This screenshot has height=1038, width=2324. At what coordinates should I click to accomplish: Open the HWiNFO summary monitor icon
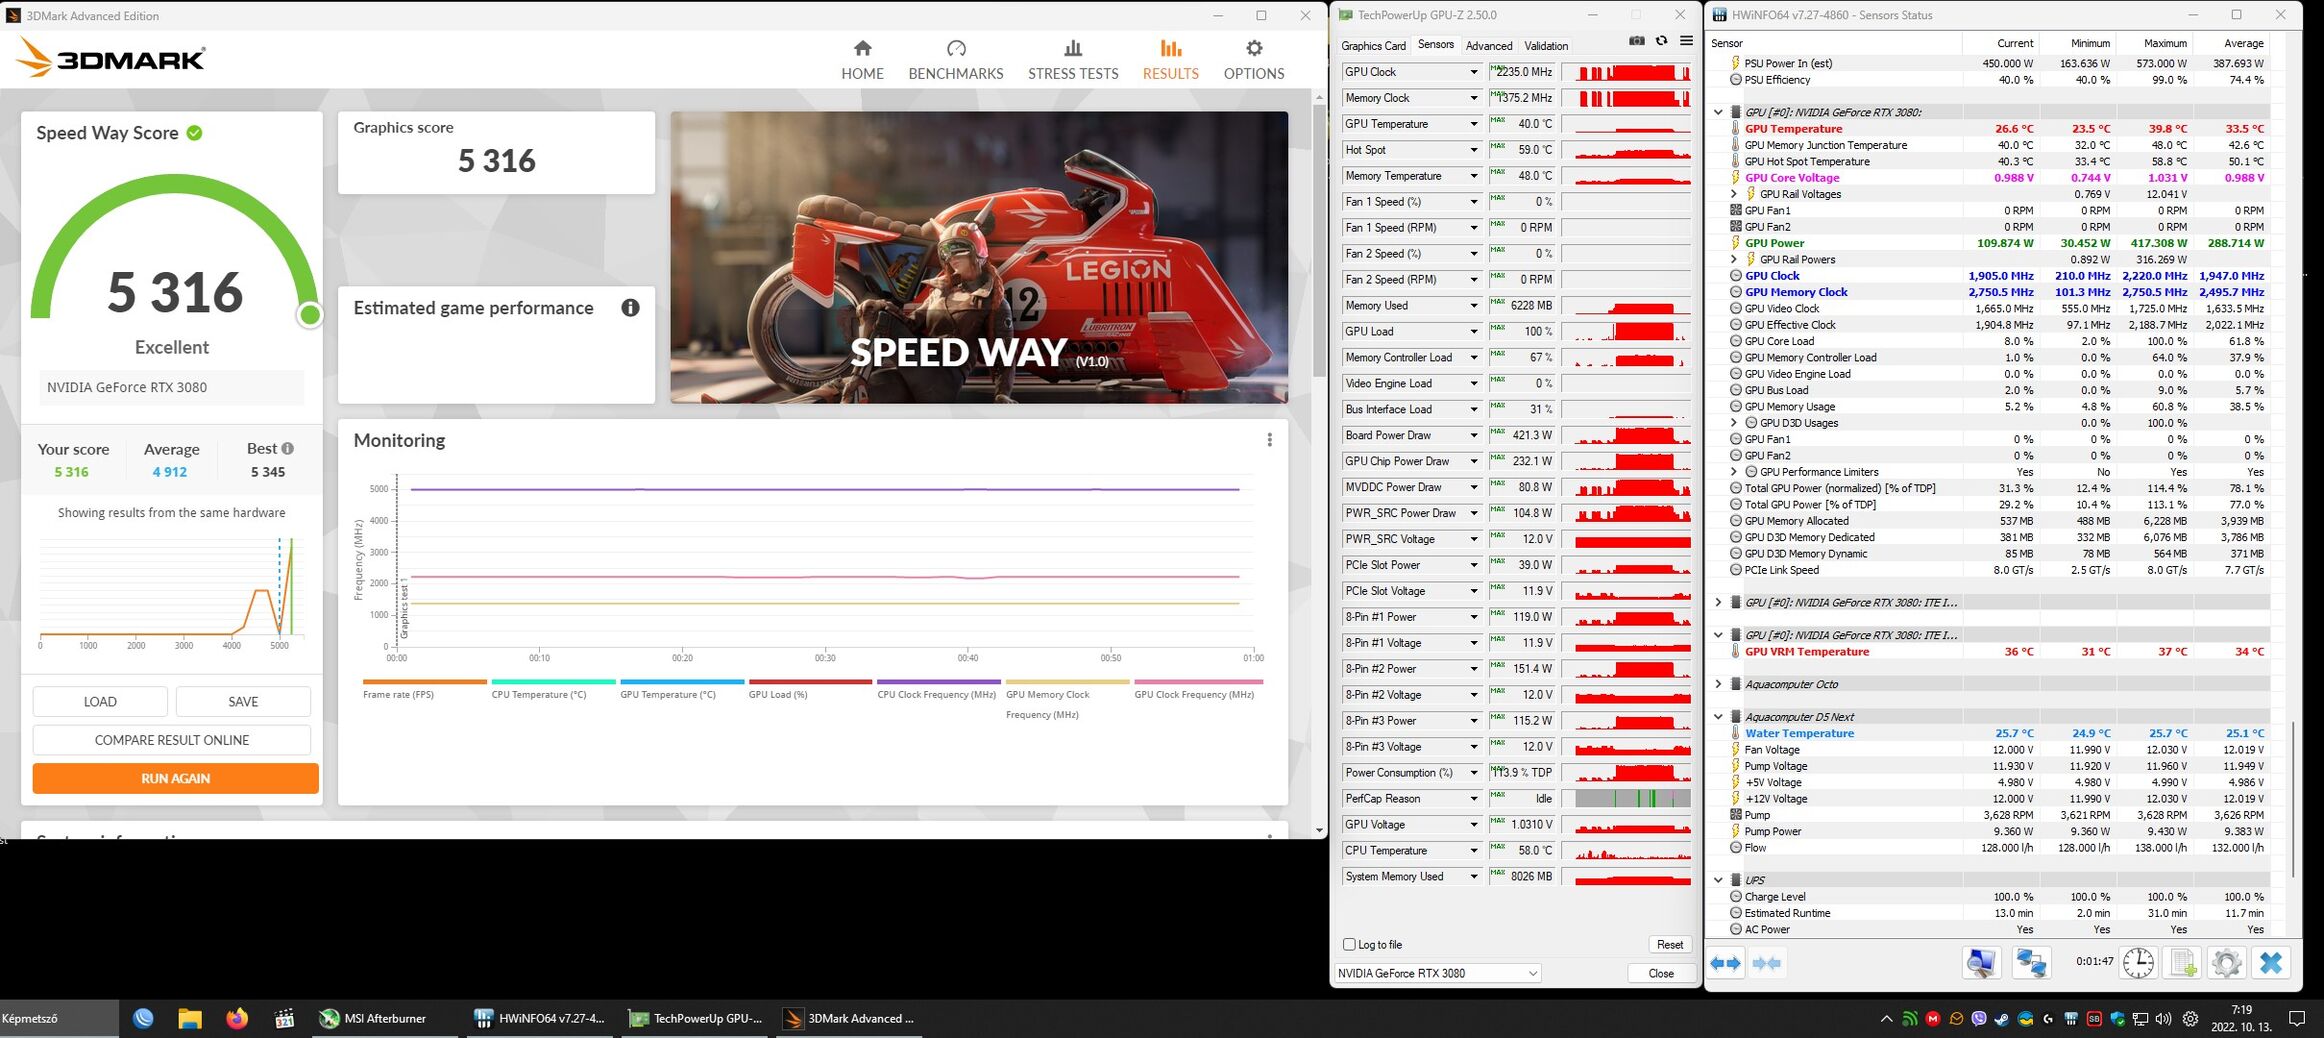click(1981, 963)
